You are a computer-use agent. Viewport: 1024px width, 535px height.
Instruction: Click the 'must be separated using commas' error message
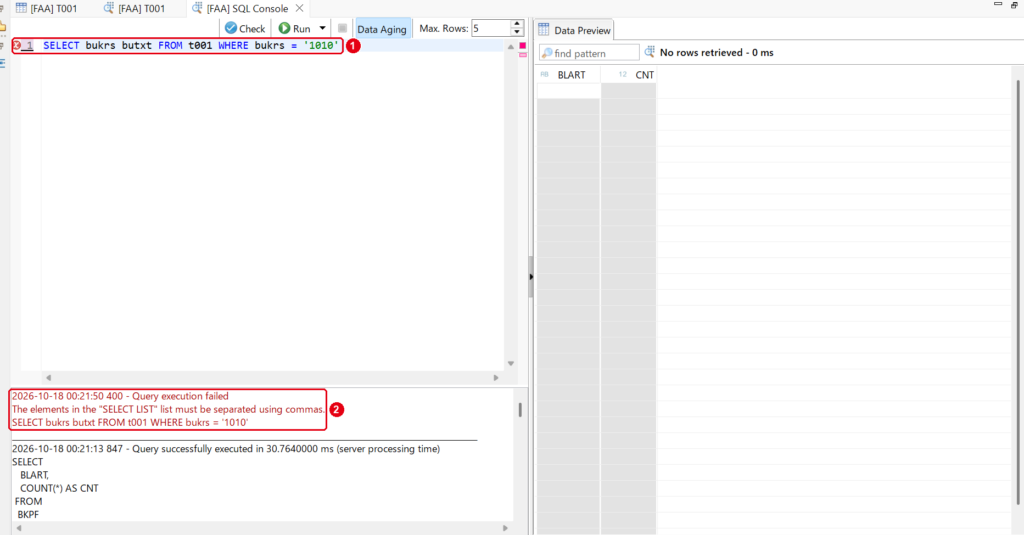coord(168,409)
